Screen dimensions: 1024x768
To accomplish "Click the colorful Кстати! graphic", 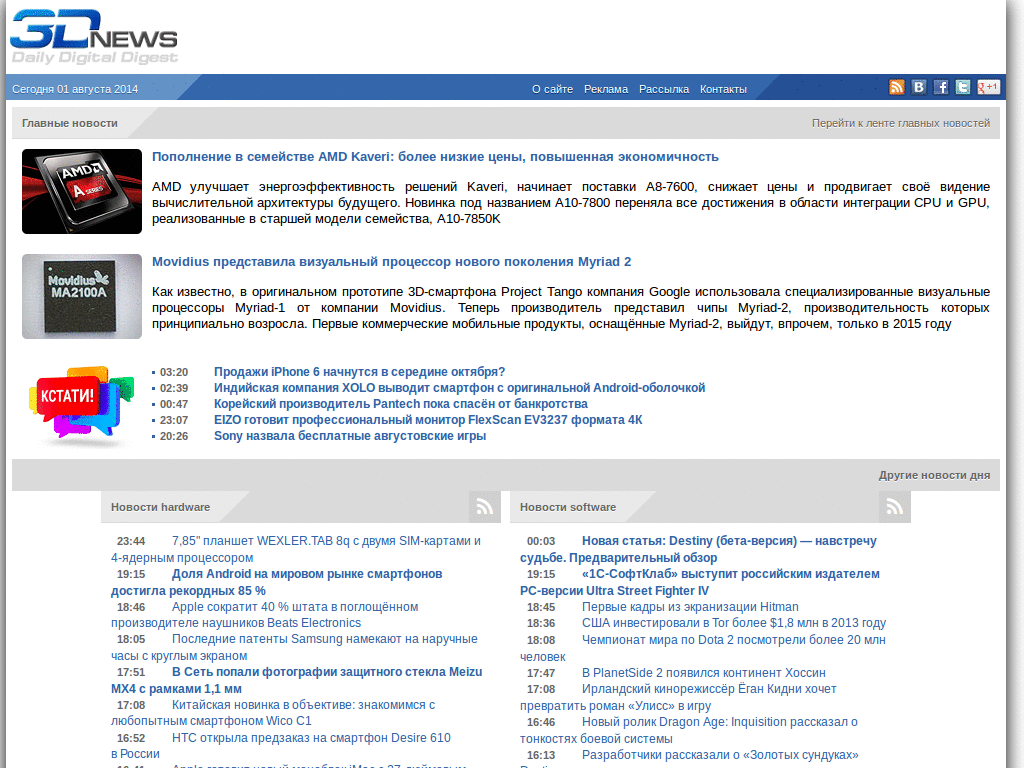I will tap(81, 403).
